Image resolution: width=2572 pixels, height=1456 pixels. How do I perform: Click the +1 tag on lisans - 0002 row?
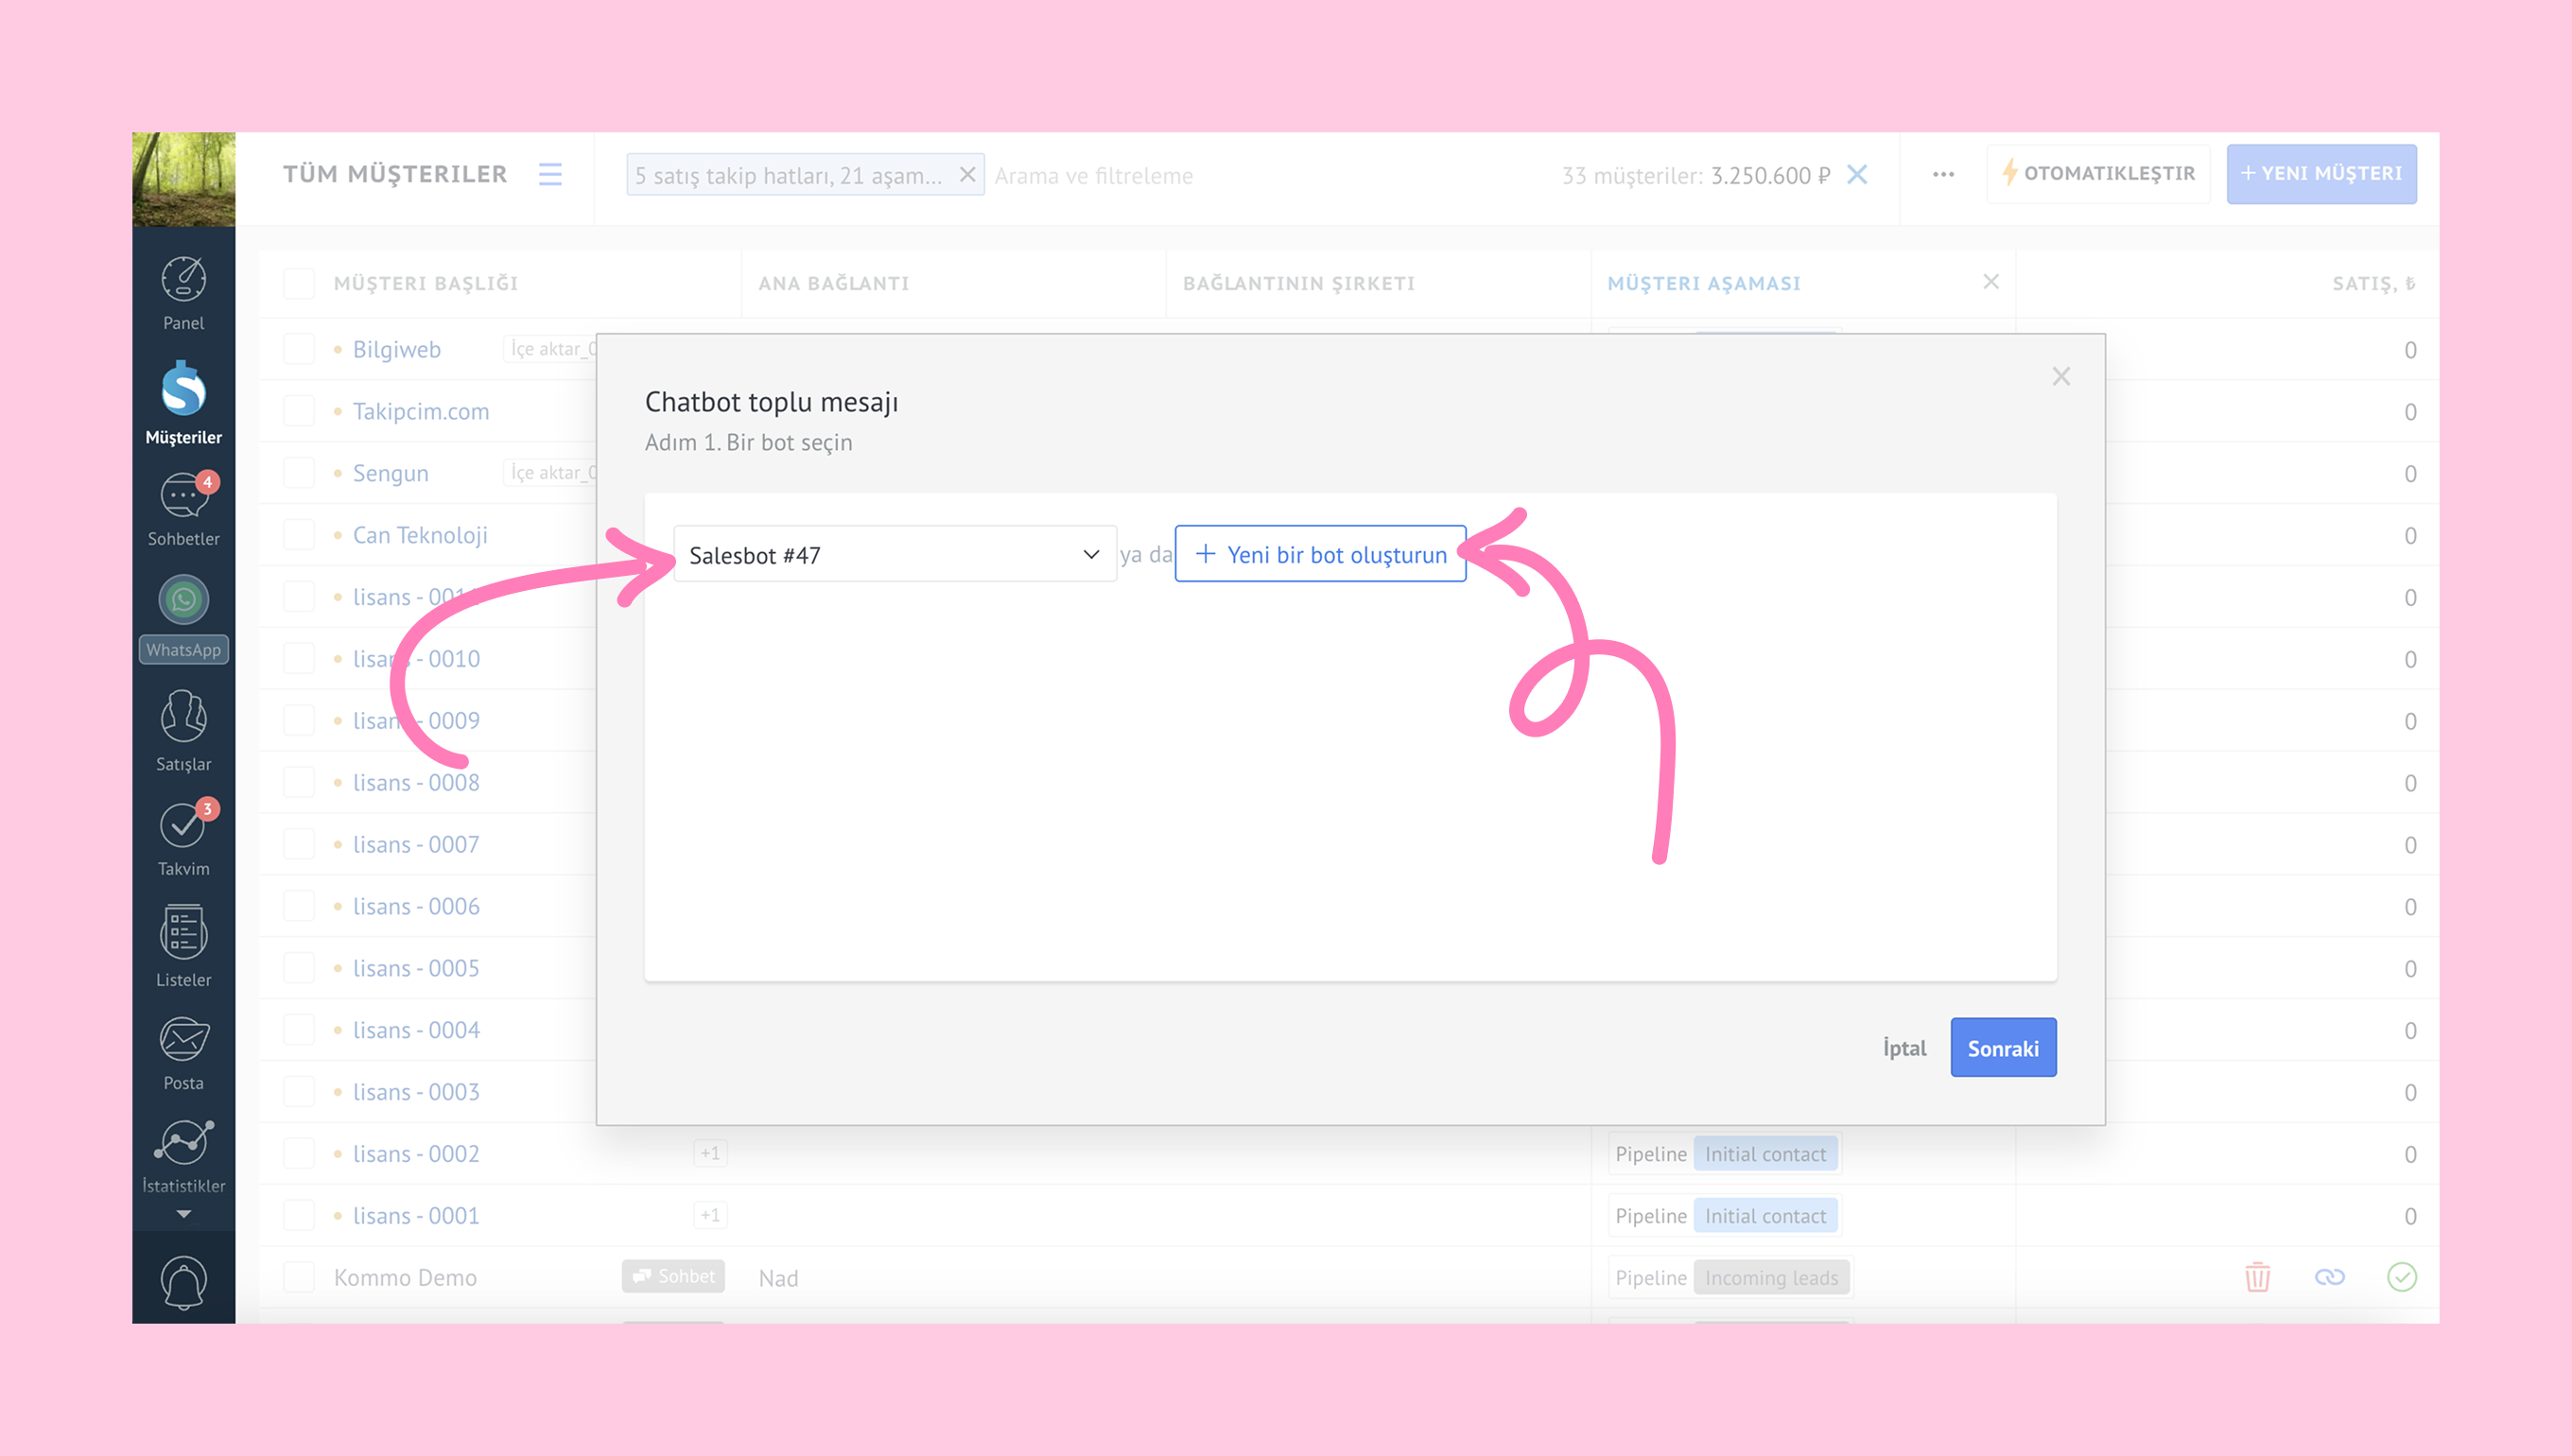pyautogui.click(x=710, y=1153)
